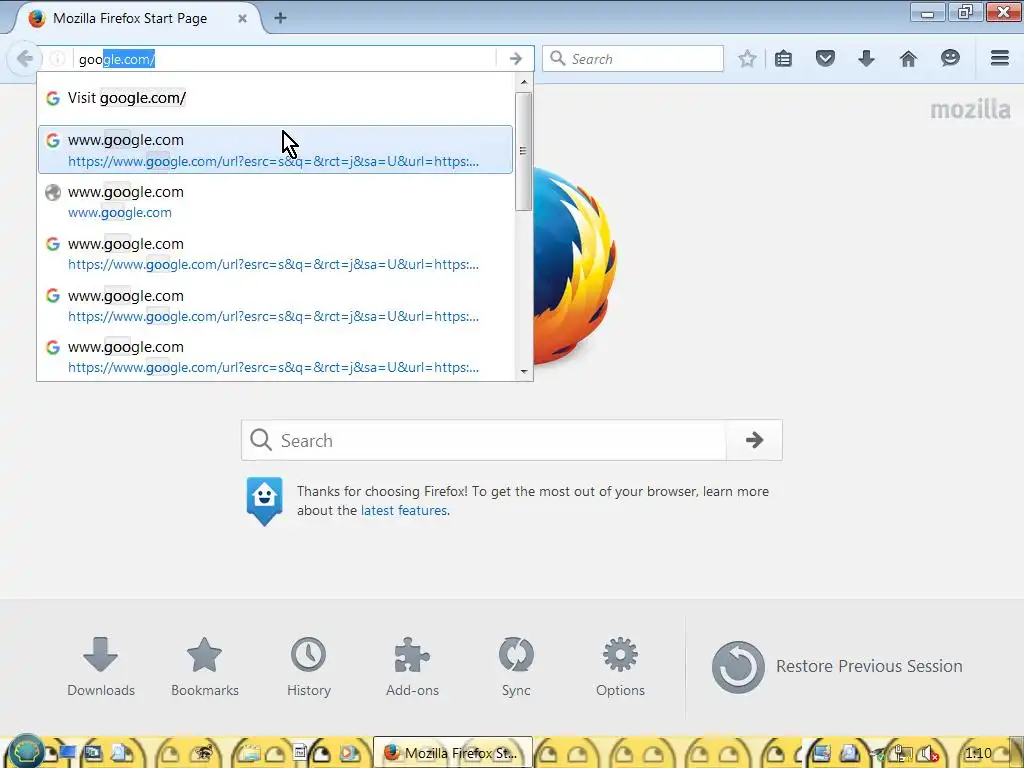Click the toolbar search magnifier icon
The image size is (1024, 768).
click(x=557, y=59)
